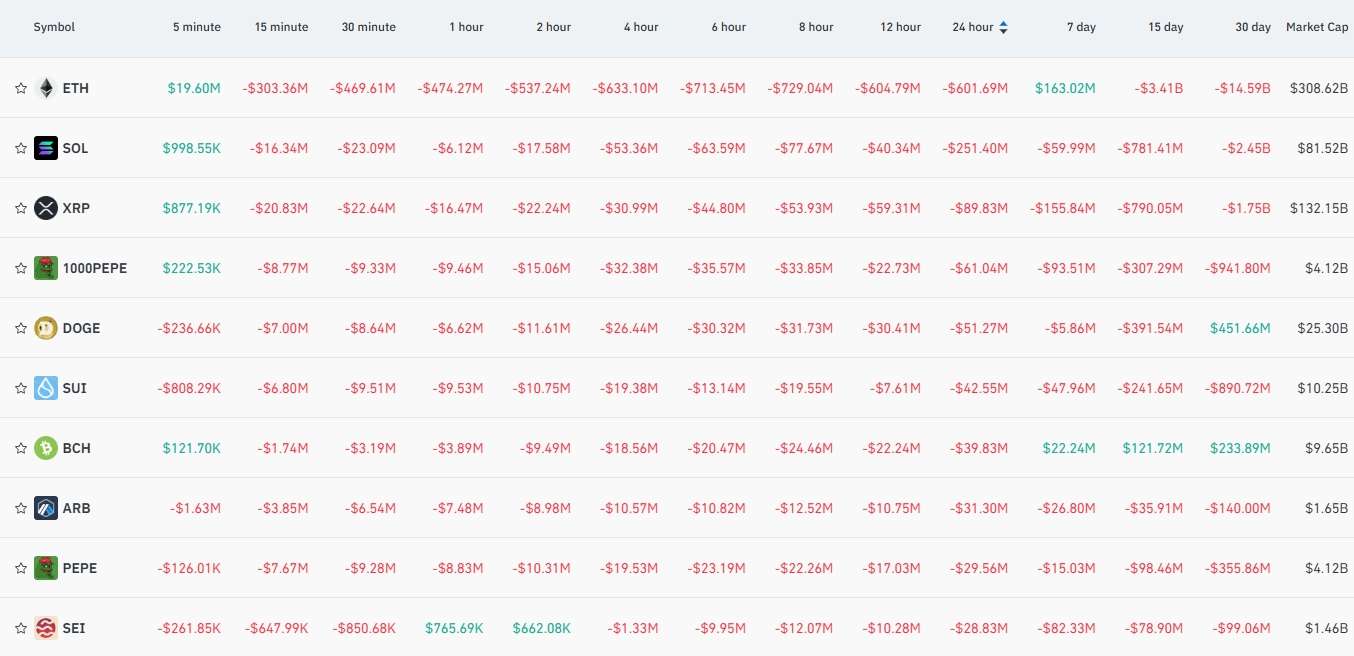Click the SEI red logo icon
This screenshot has width=1354, height=656.
[46, 628]
